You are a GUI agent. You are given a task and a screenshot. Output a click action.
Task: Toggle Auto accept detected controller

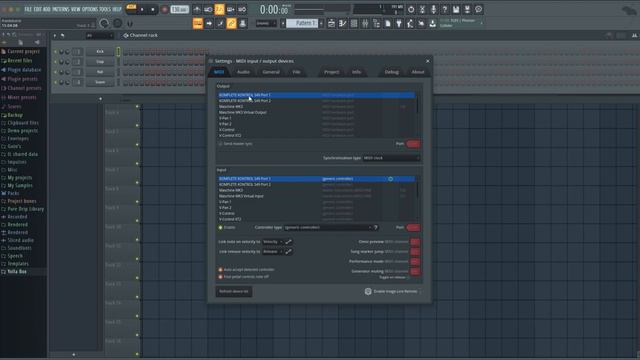click(x=220, y=270)
